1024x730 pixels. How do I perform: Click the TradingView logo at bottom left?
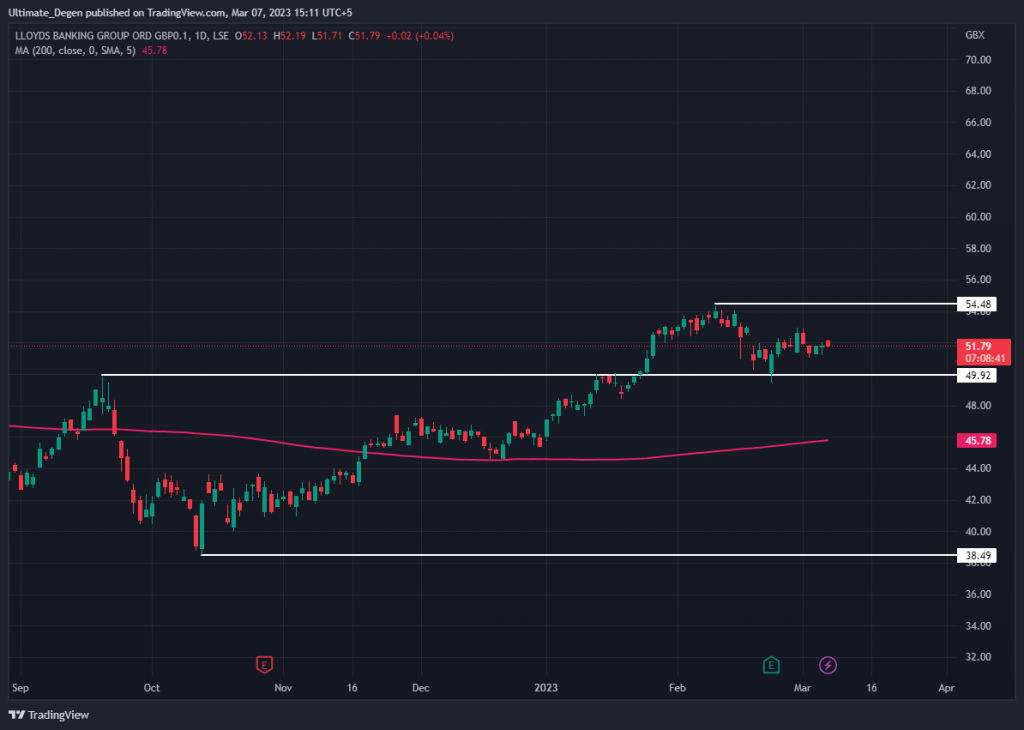point(48,715)
